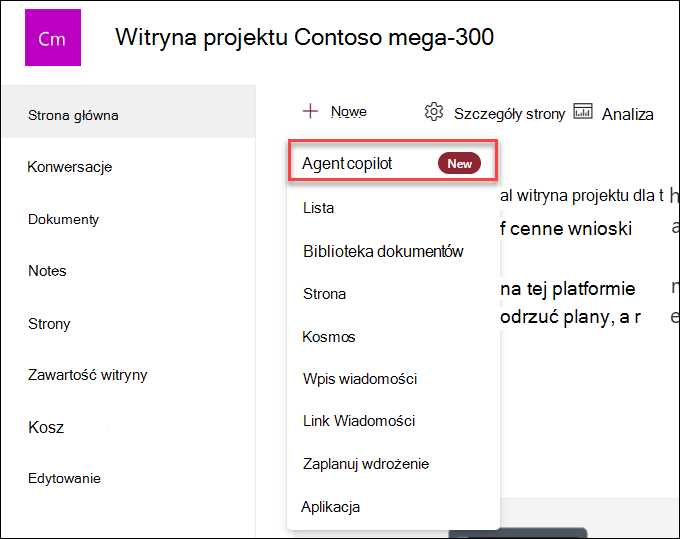680x539 pixels.
Task: Open Zawartość witryny in navigation
Action: [87, 375]
